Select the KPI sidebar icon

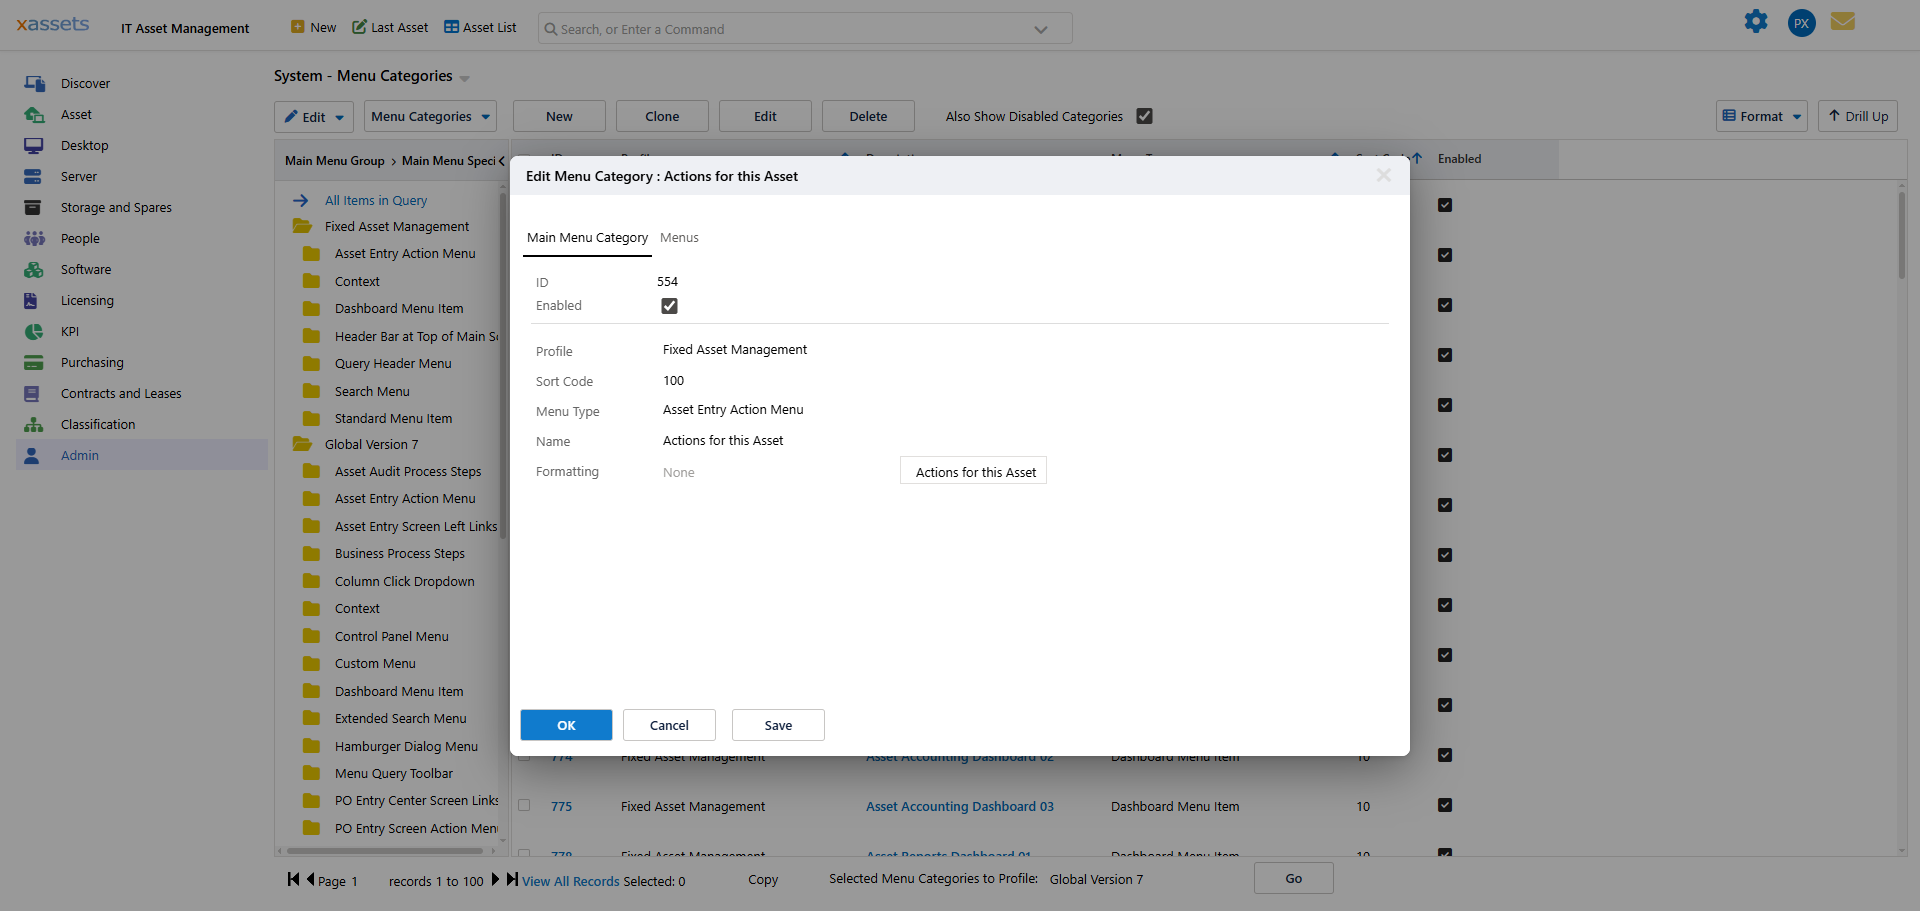tap(33, 331)
